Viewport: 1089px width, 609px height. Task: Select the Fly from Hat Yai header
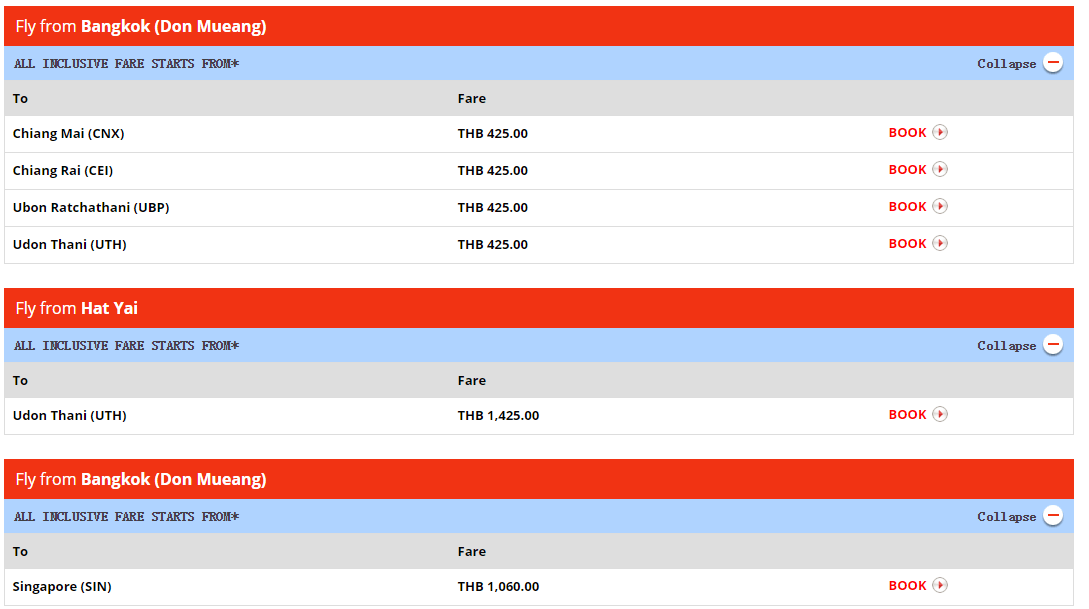[539, 308]
